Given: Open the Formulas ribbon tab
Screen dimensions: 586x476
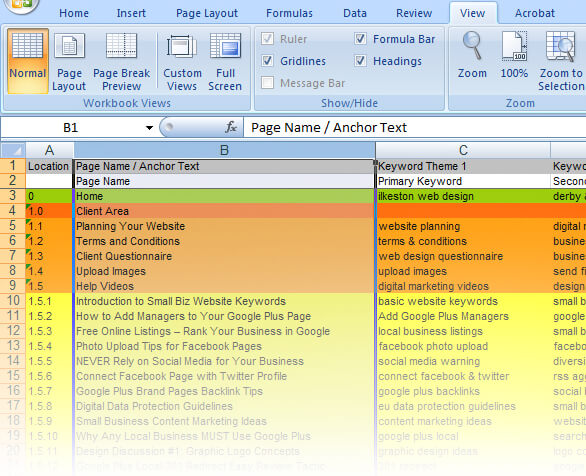Looking at the screenshot, I should pos(289,13).
